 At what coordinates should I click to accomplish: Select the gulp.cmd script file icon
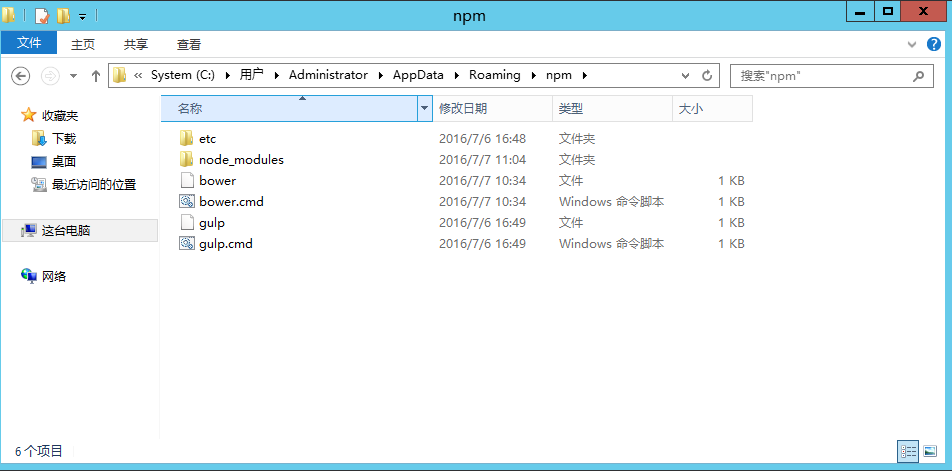tap(186, 244)
